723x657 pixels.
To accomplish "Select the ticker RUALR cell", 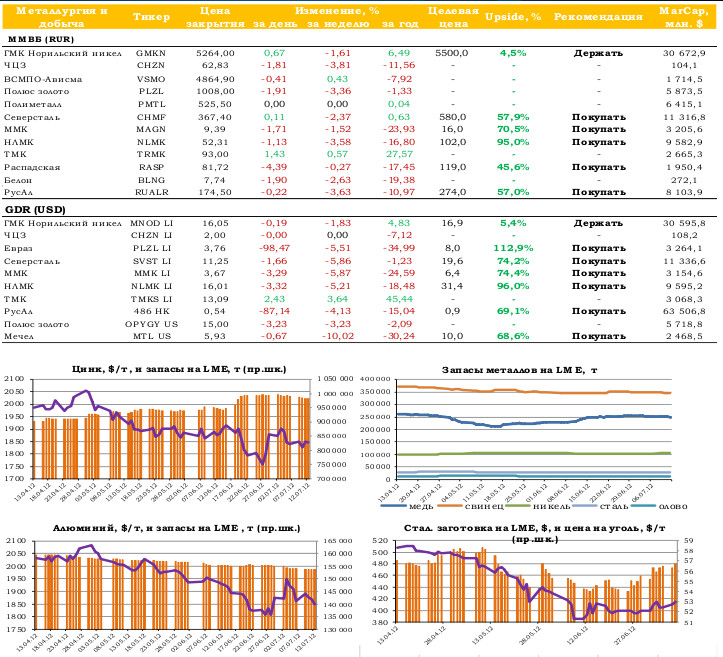I will pyautogui.click(x=152, y=192).
